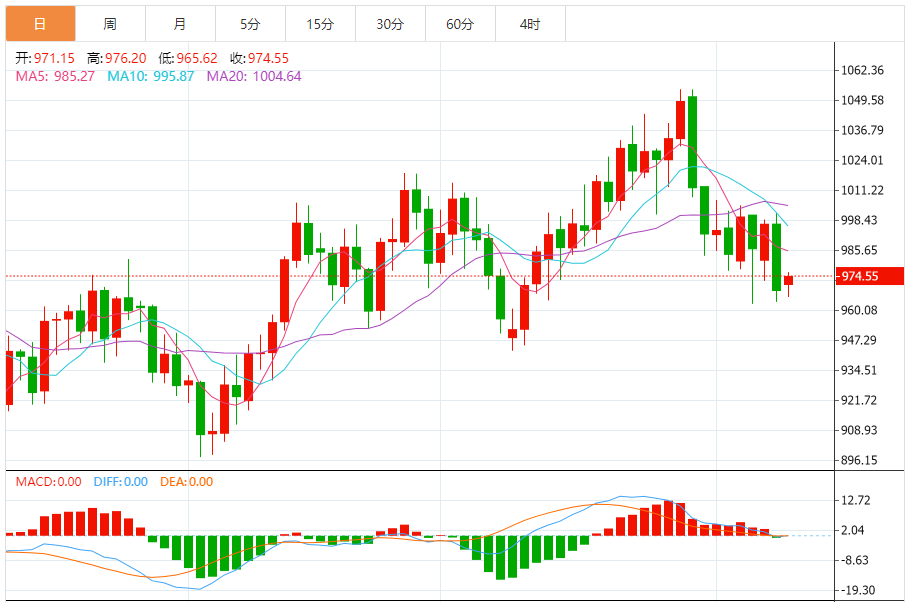This screenshot has height=602, width=909.
Task: Click the -8.63 MACD axis label
Action: click(x=855, y=560)
